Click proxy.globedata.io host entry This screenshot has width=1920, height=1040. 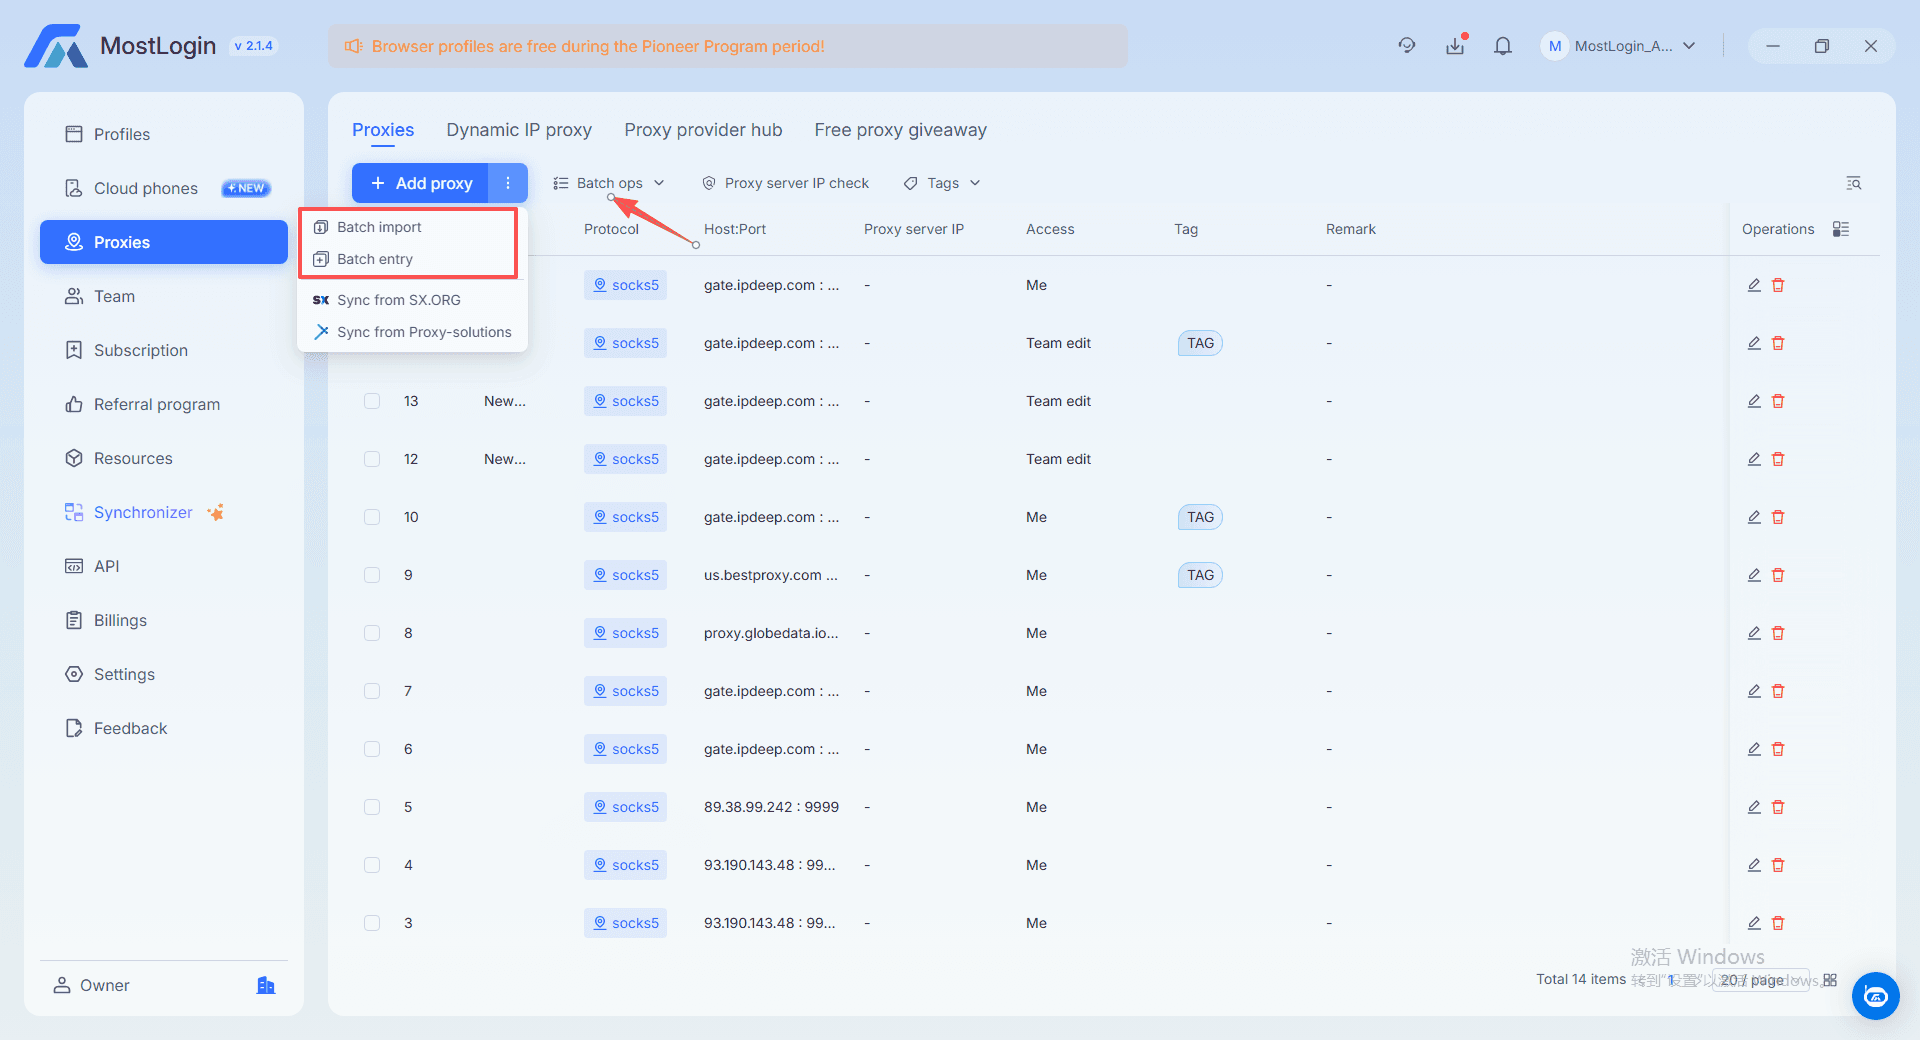pos(771,633)
